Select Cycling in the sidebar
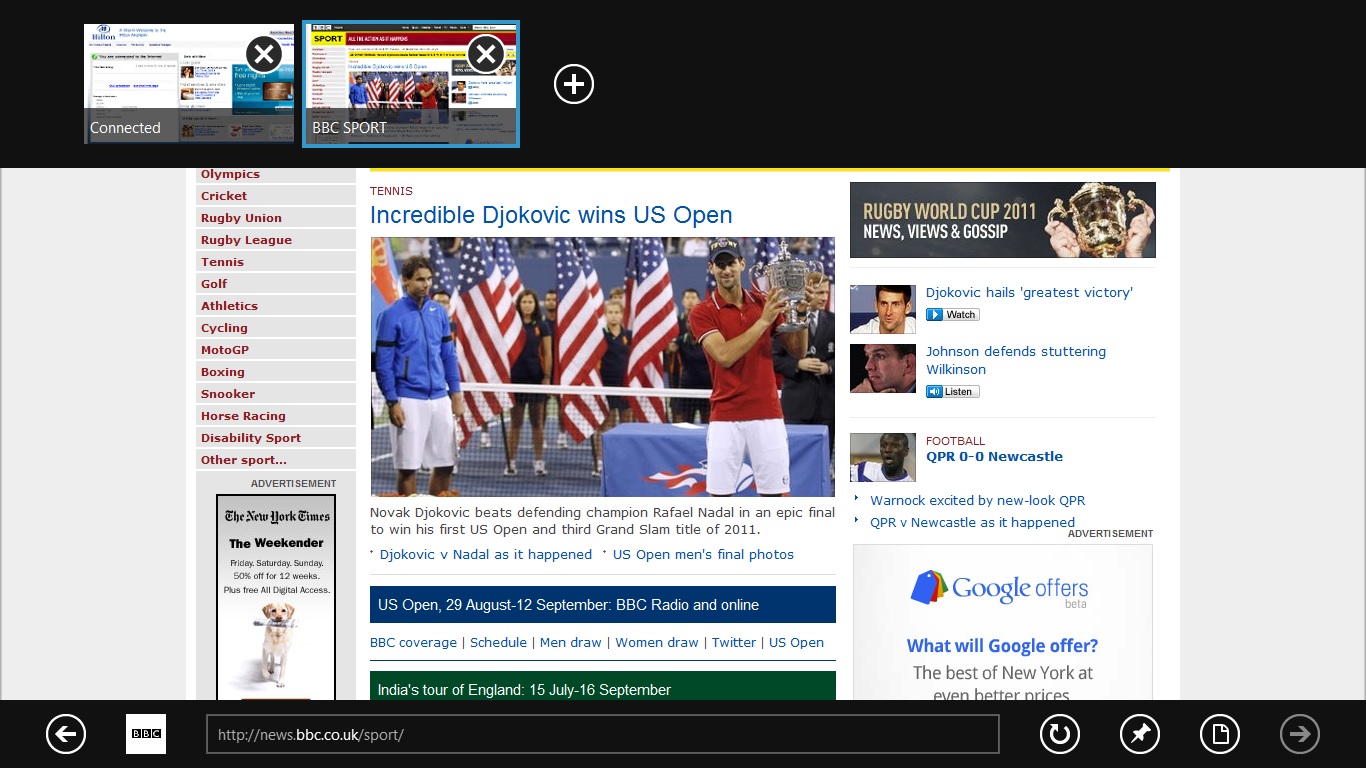The height and width of the screenshot is (768, 1366). click(224, 328)
